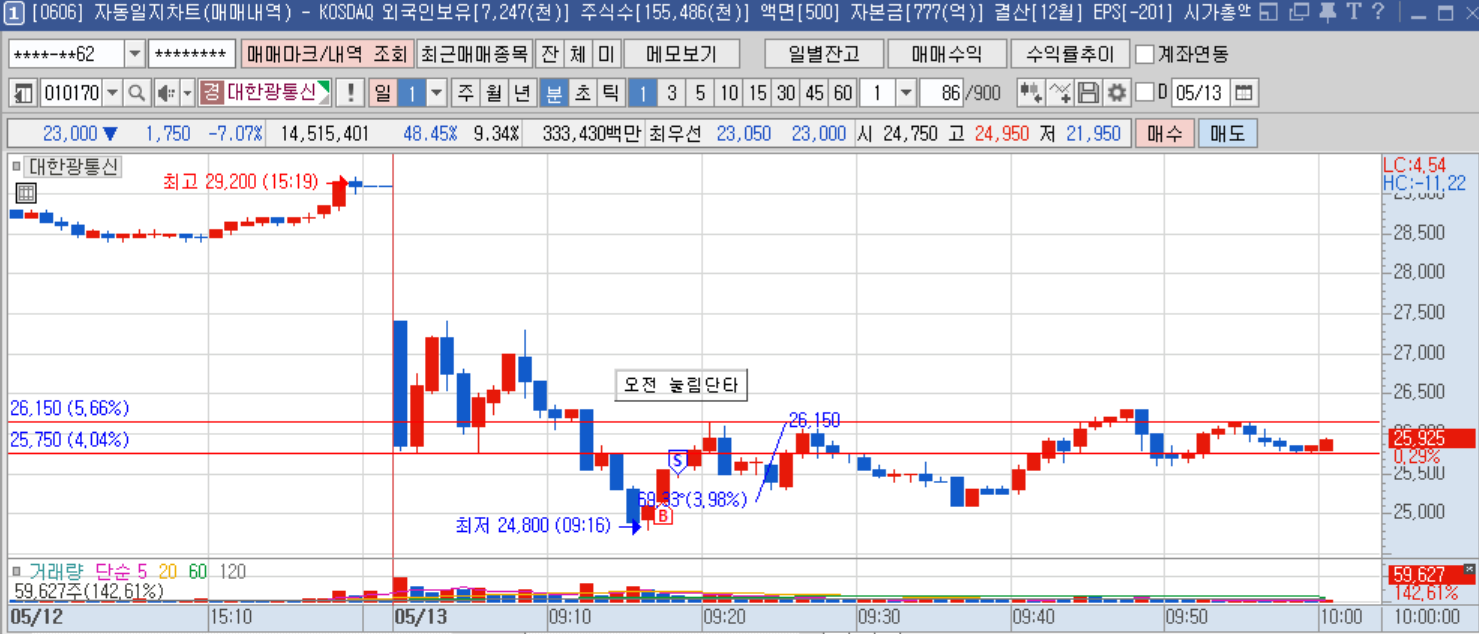Enable the 계좌연동 checkbox
Screen dimensions: 1479x634
coord(1145,54)
